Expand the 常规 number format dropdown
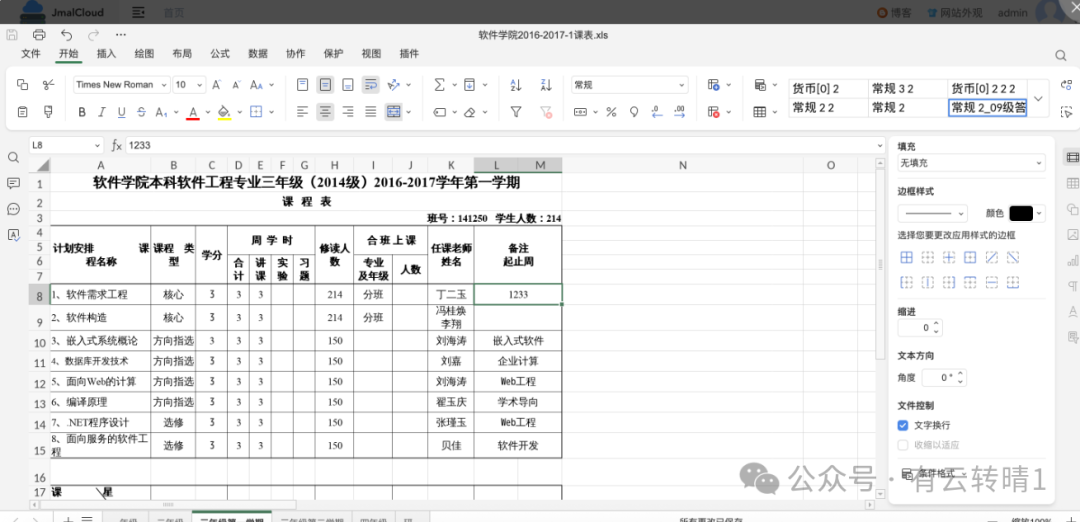1080x522 pixels. pos(629,85)
